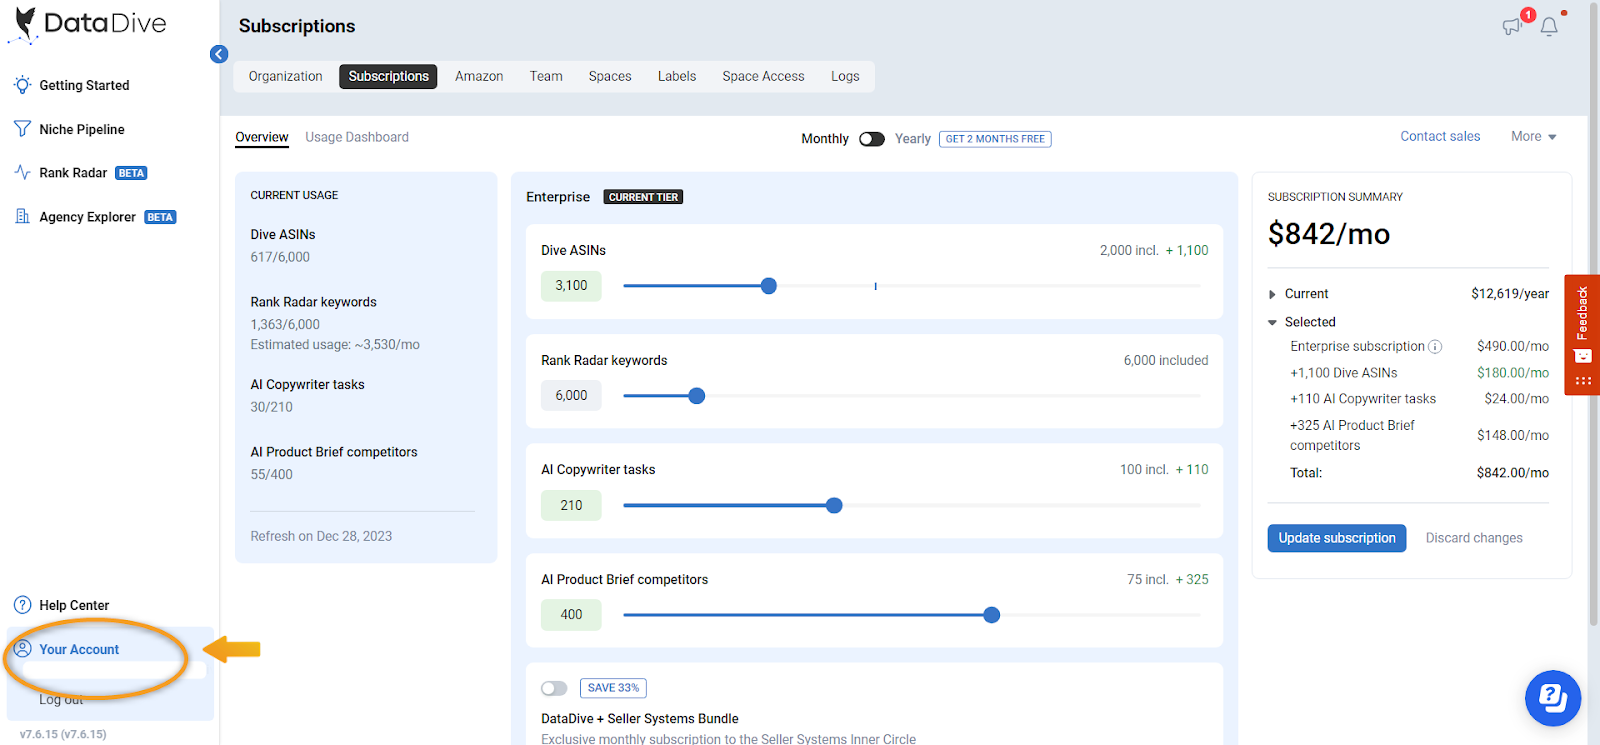This screenshot has width=1600, height=745.
Task: Collapse the sidebar with the blue arrow
Action: [x=219, y=54]
